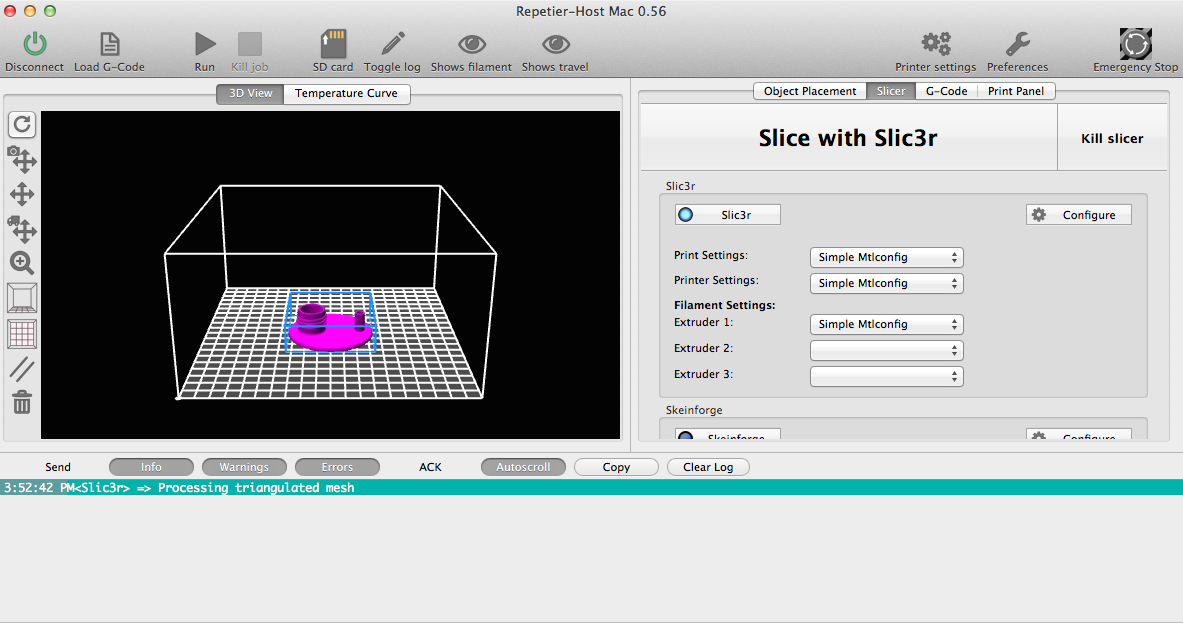This screenshot has width=1183, height=623.
Task: Select the Slicer tab
Action: pyautogui.click(x=891, y=91)
